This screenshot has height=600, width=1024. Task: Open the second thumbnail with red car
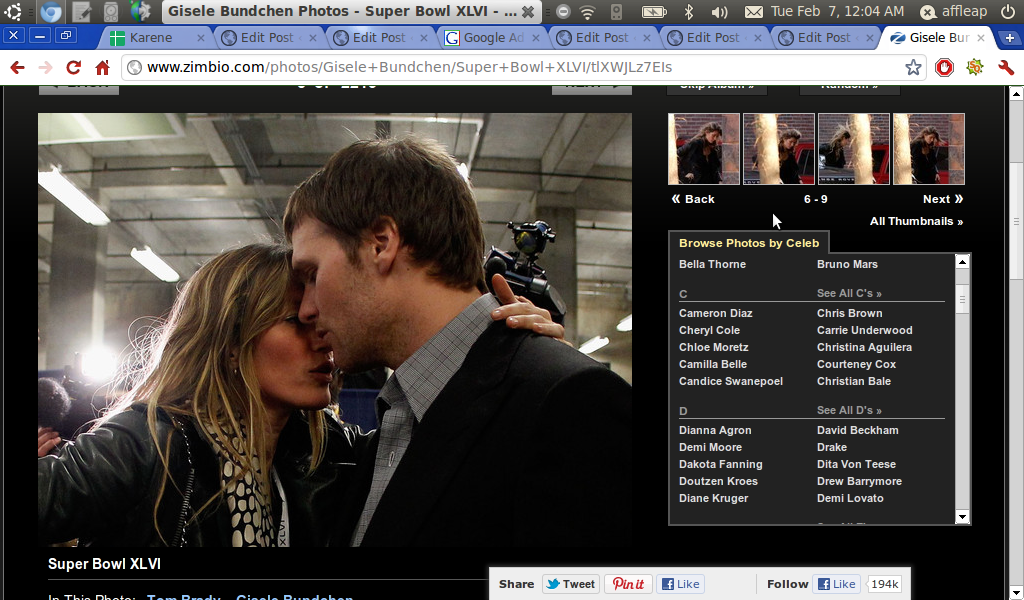tap(779, 149)
